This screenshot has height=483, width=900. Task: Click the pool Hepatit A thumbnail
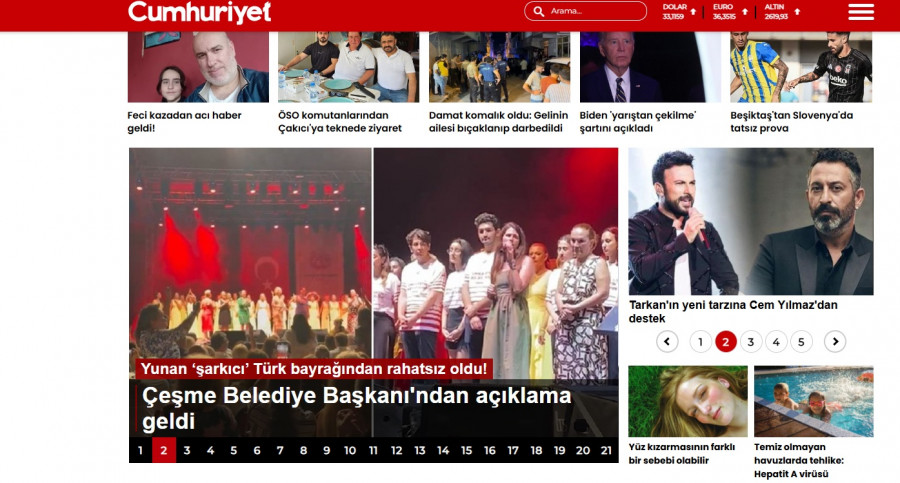coord(814,401)
